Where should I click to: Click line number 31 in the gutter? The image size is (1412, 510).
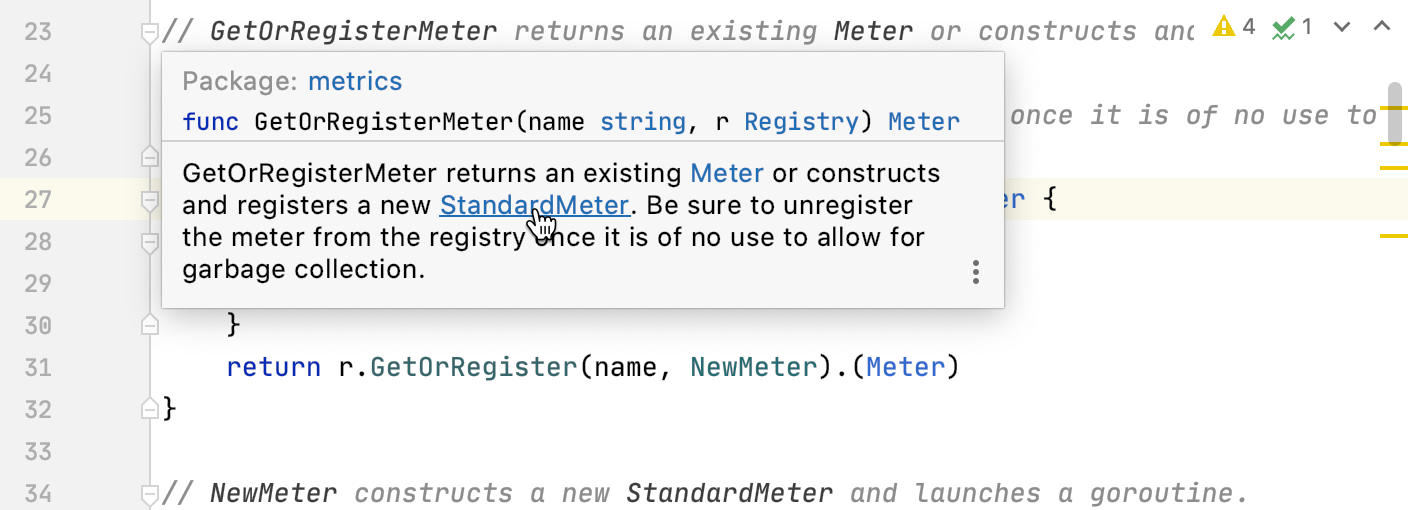(x=38, y=367)
